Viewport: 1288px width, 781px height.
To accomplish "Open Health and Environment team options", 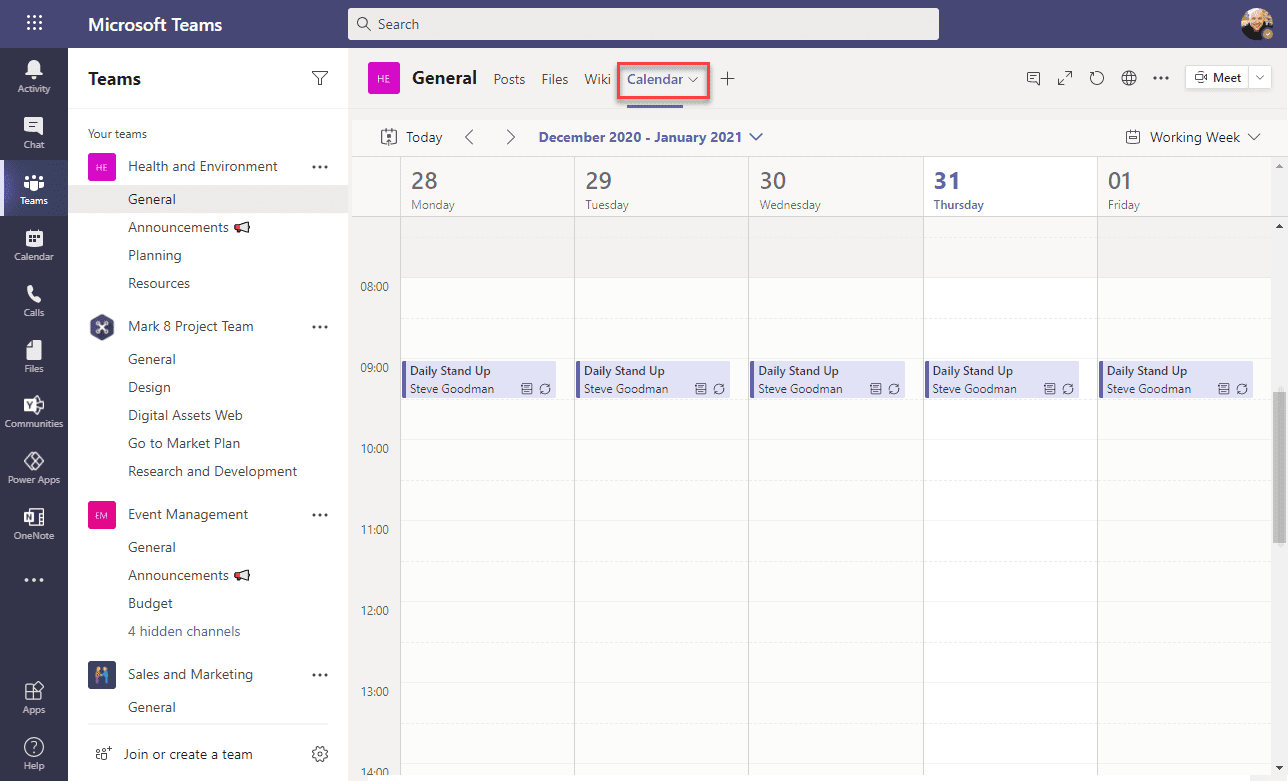I will click(320, 167).
